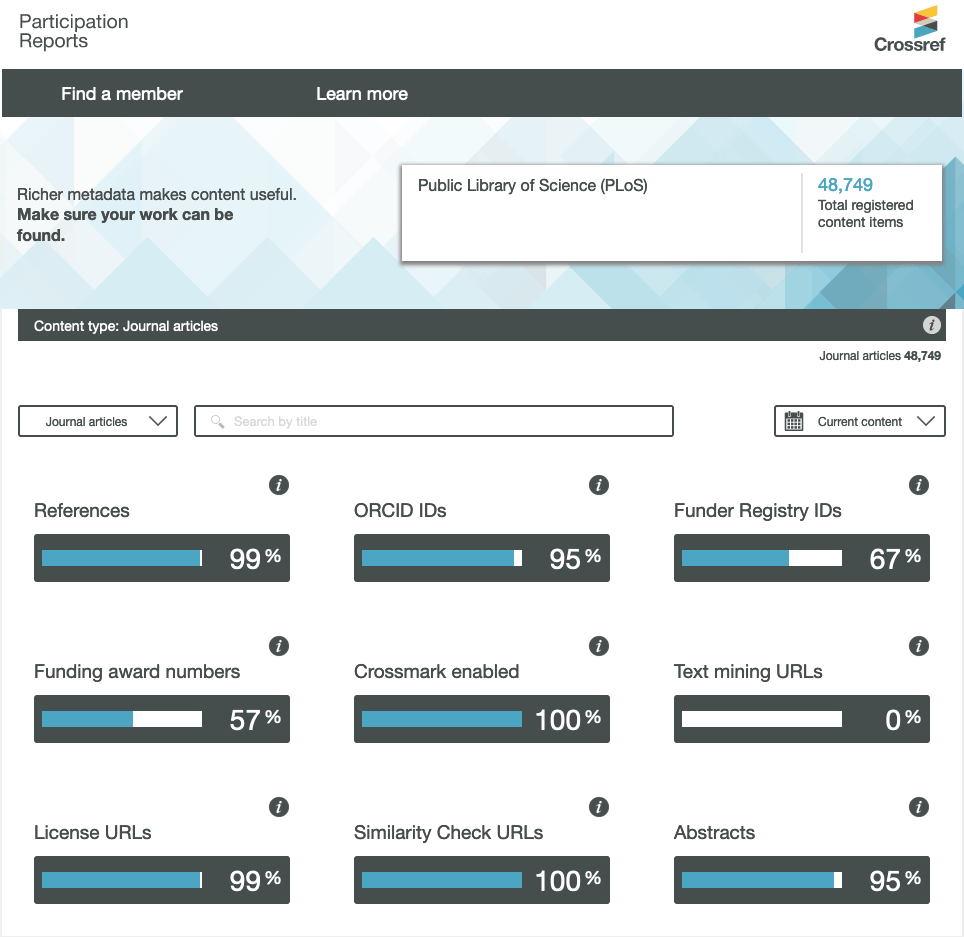Show info for References metric

pyautogui.click(x=279, y=485)
